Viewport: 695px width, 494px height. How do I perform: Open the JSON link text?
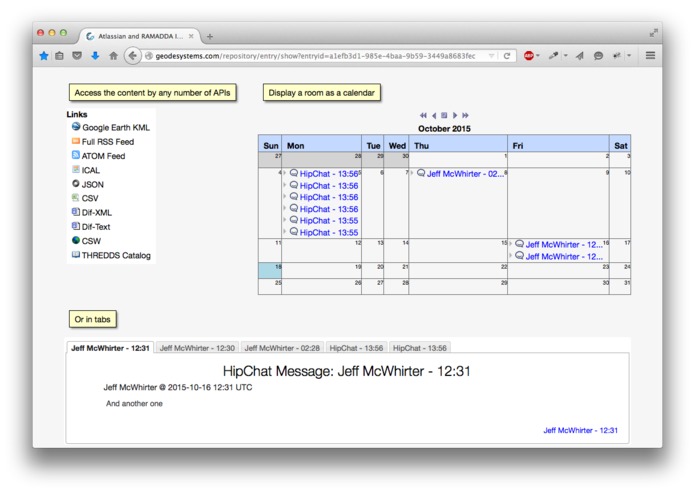93,184
